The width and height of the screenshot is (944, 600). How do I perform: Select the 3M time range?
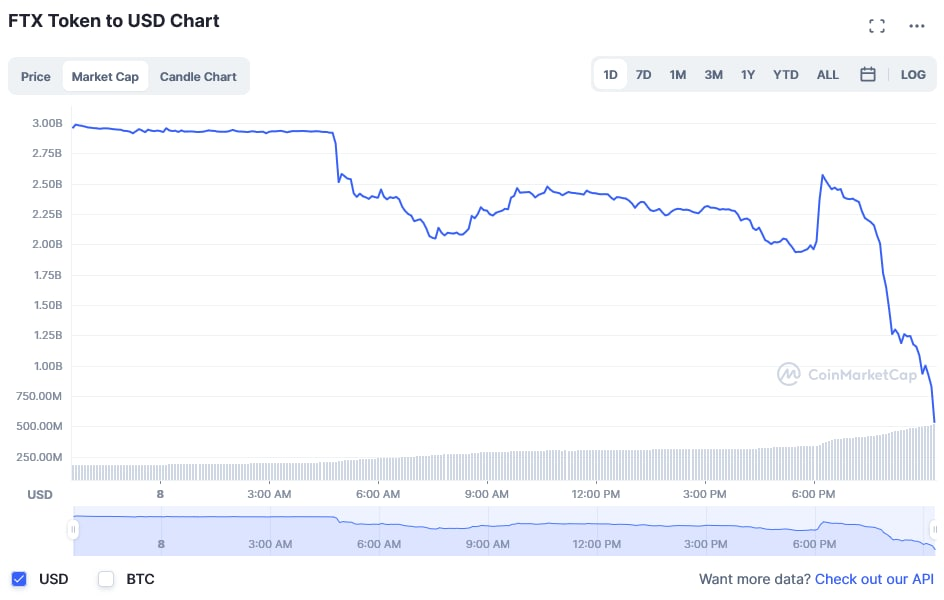click(x=713, y=74)
